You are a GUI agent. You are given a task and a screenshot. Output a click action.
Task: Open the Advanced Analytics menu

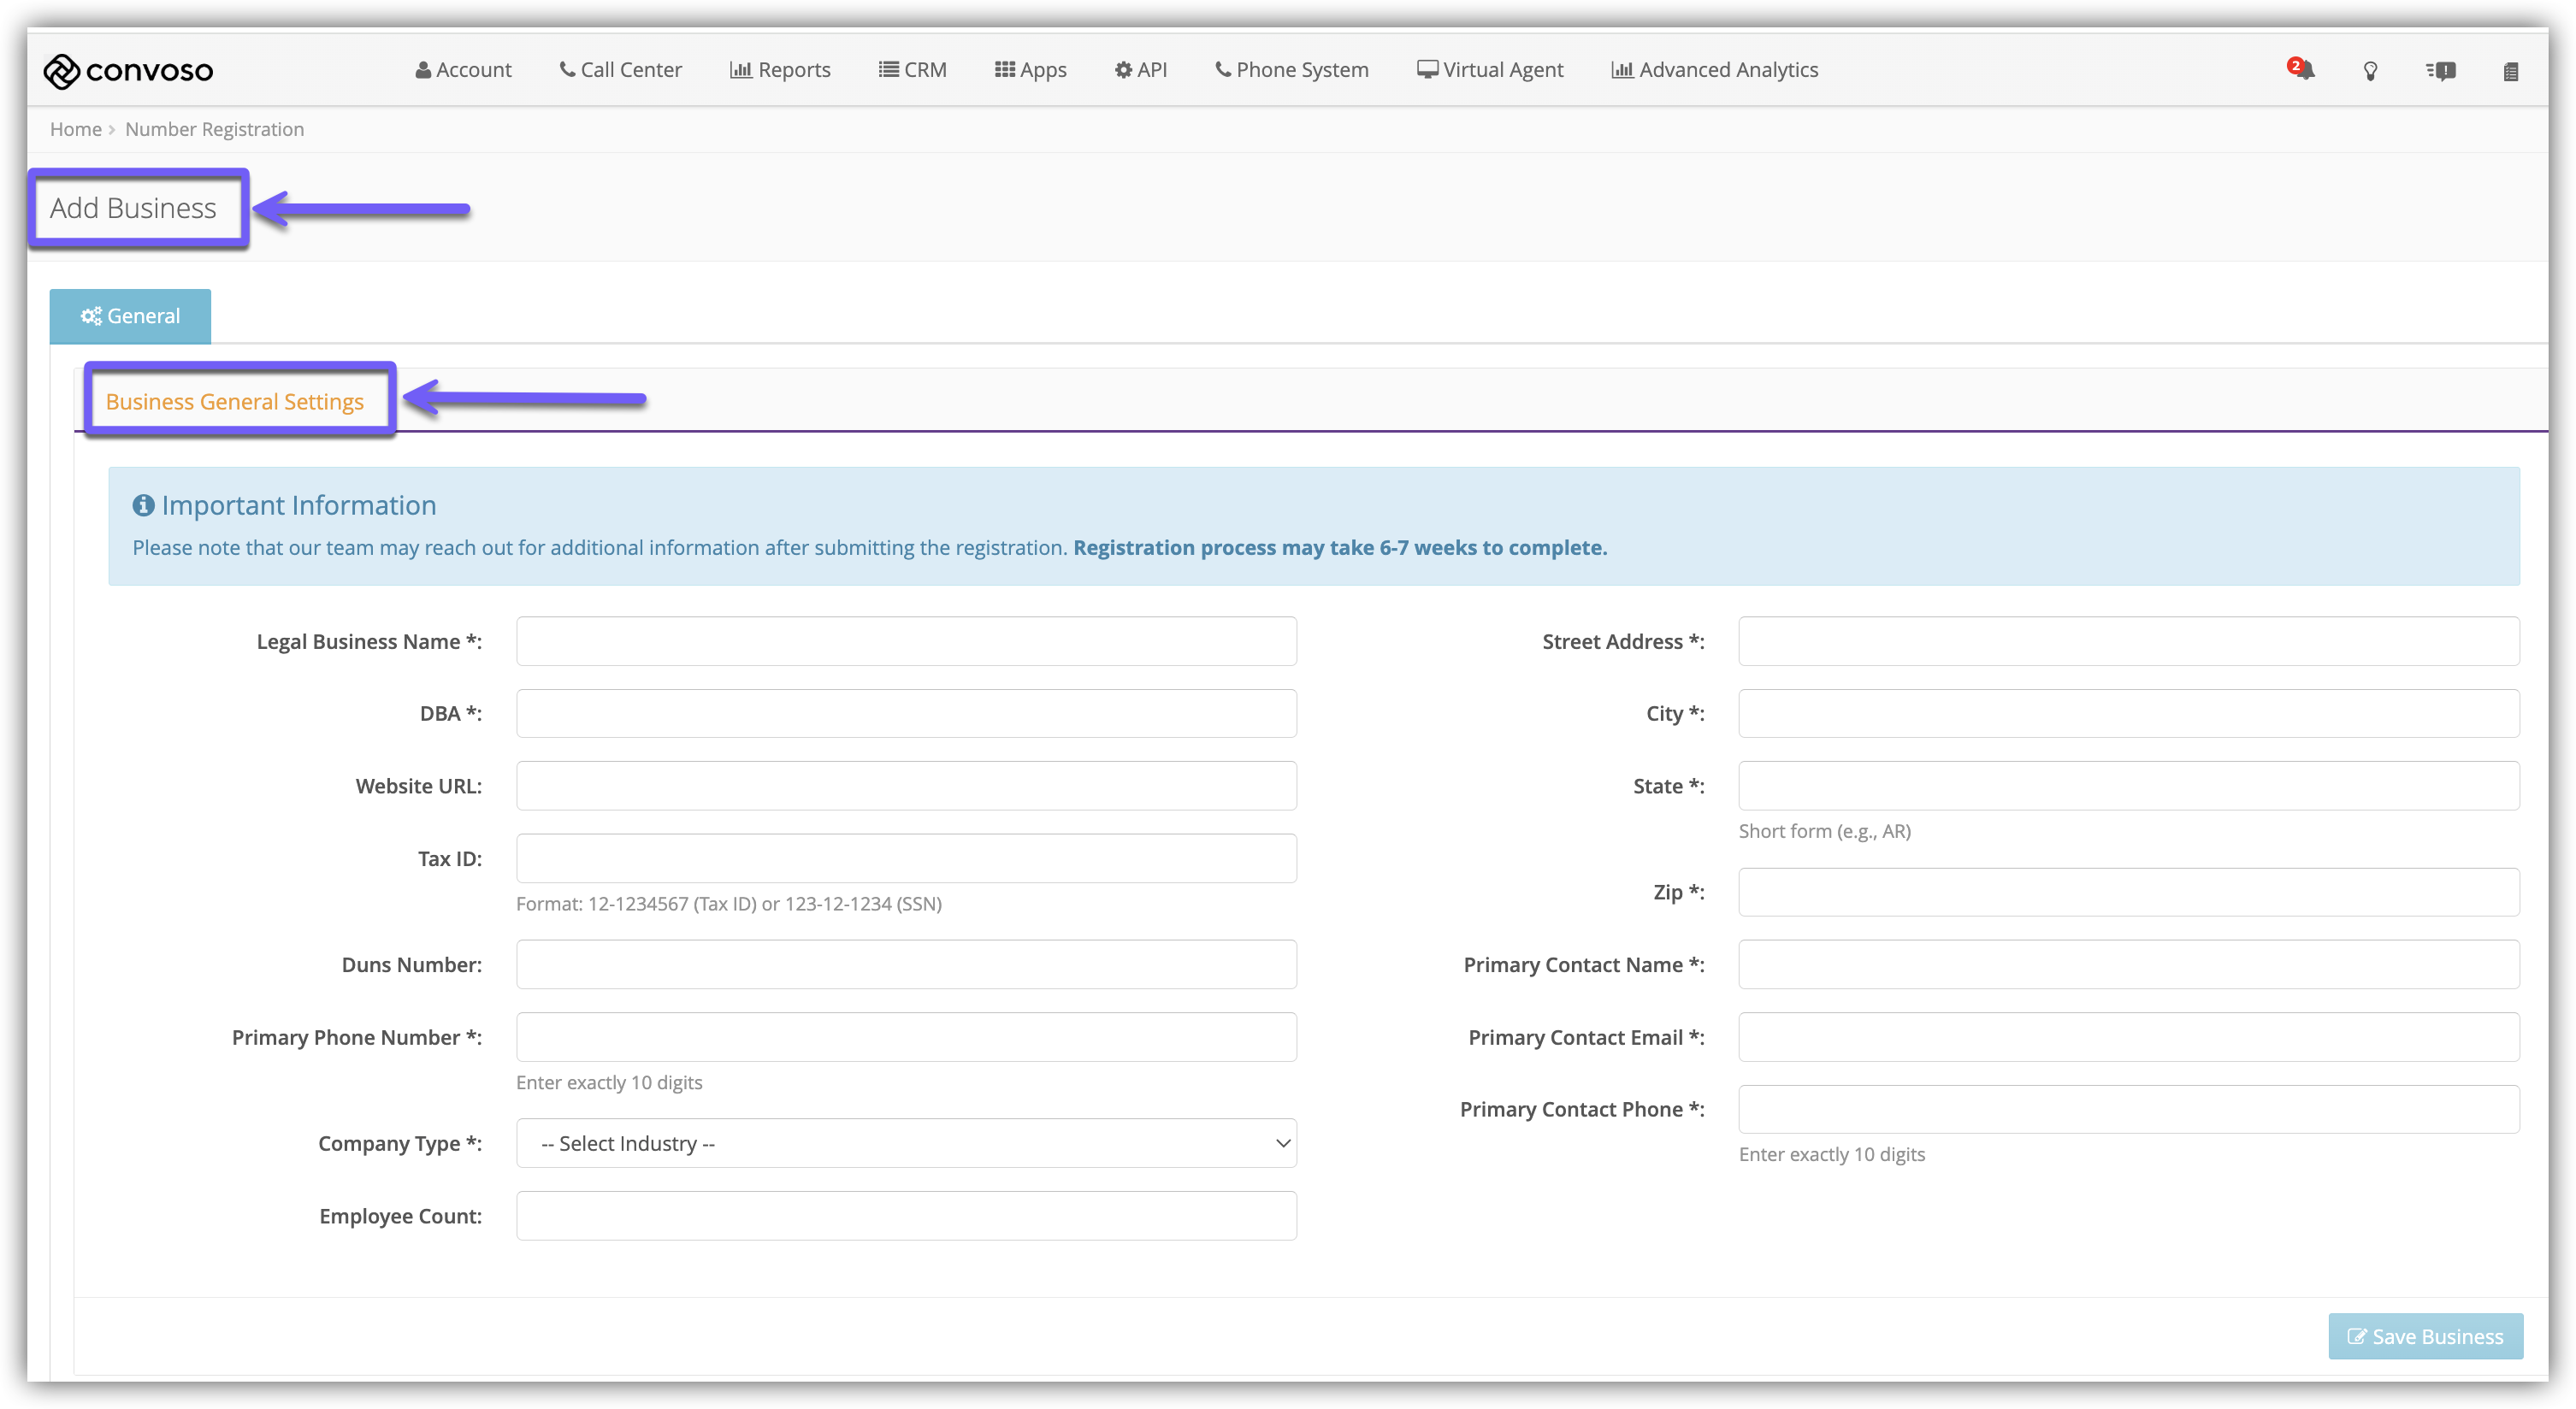[x=1714, y=70]
